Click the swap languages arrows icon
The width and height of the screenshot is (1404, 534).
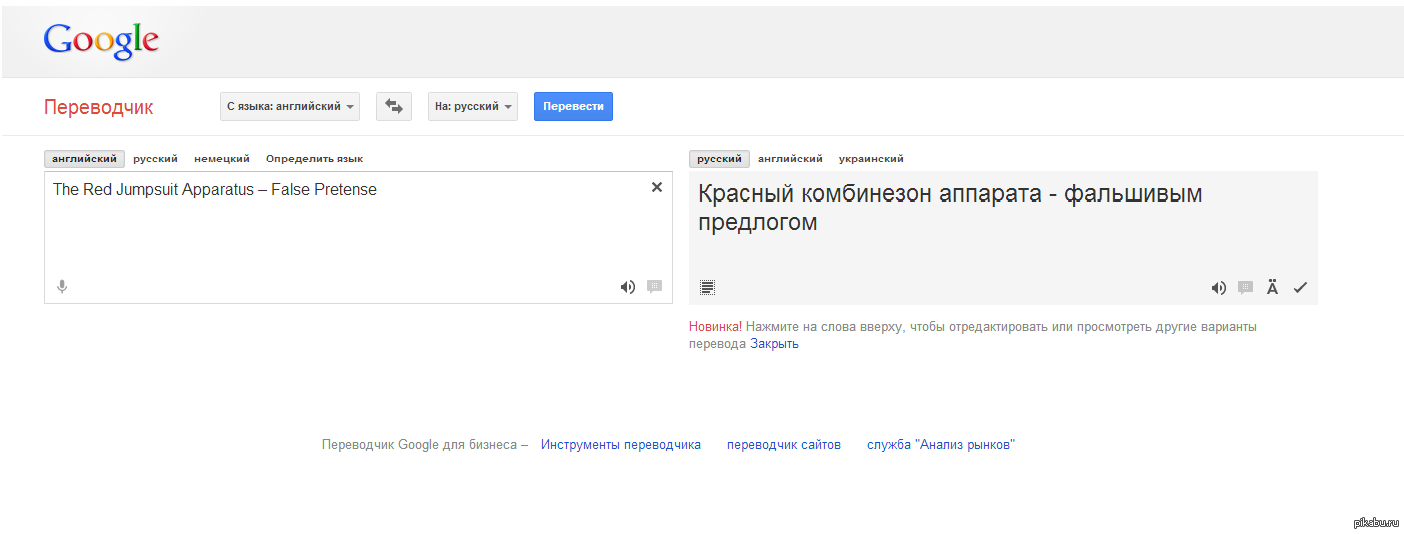[x=394, y=106]
